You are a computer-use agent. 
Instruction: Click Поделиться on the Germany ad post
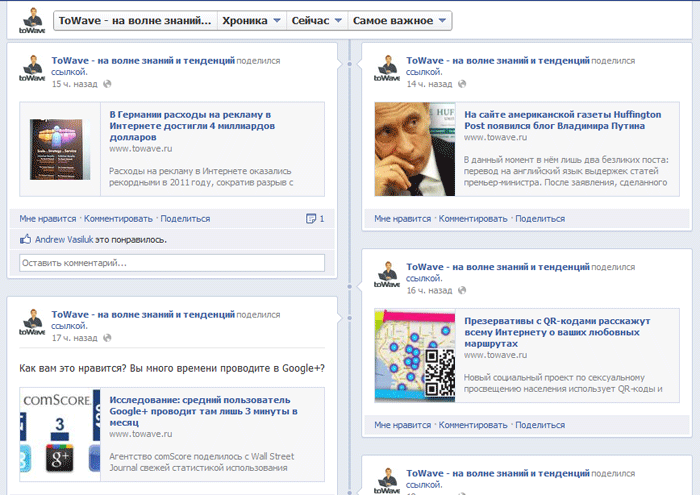[185, 219]
